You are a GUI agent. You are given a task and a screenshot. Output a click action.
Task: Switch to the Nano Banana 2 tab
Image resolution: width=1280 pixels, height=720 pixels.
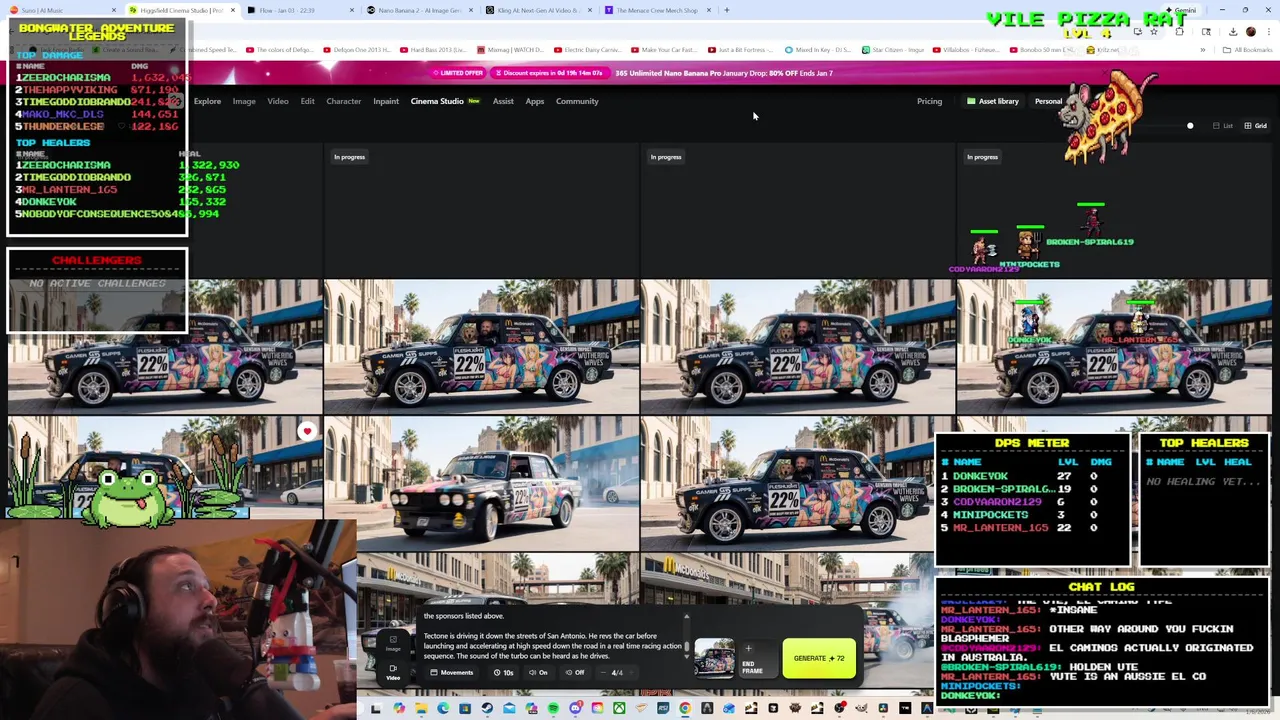point(420,10)
